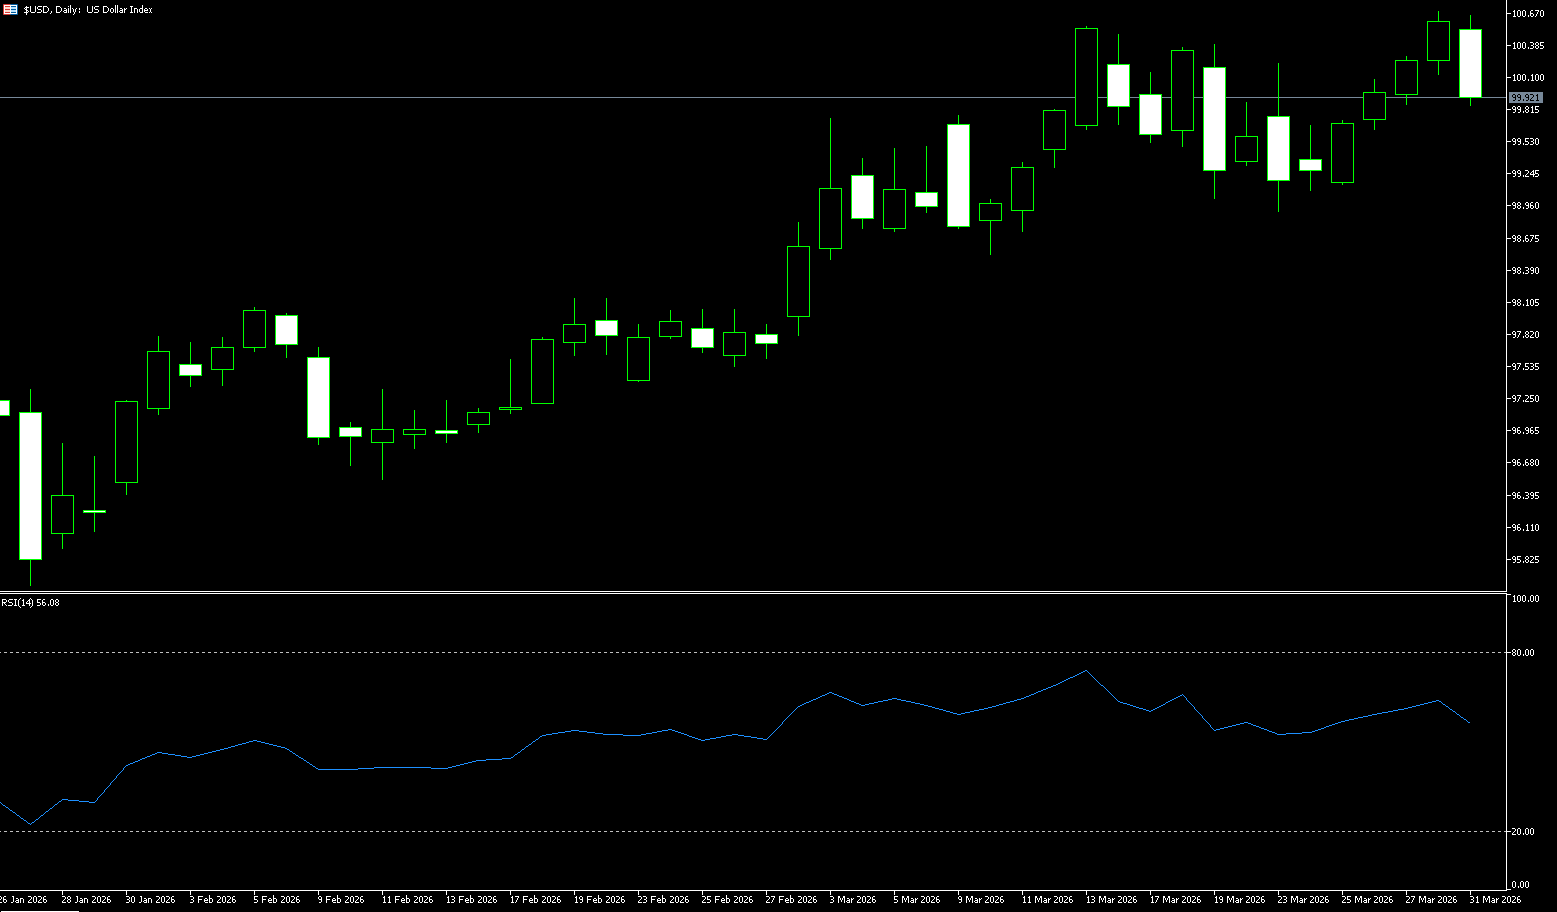
Task: Select the 3 Mar 2026 date label
Action: point(852,899)
